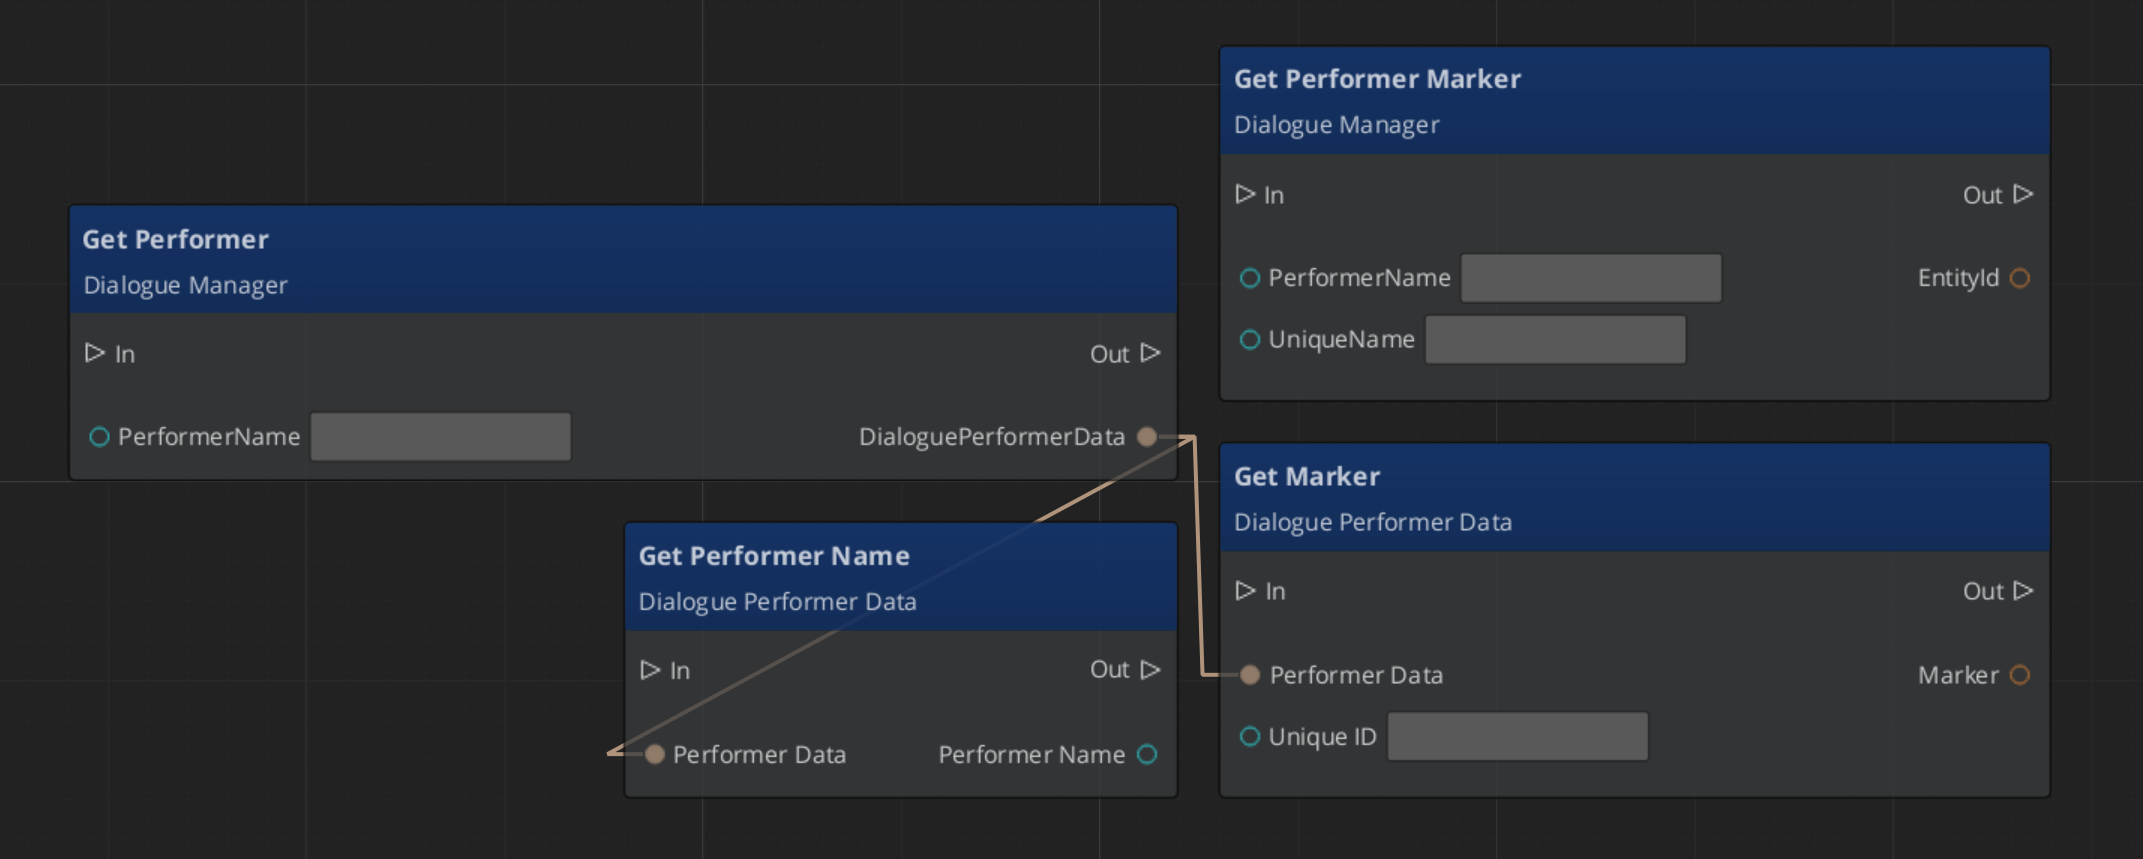The height and width of the screenshot is (859, 2143).
Task: Click the In execution pin on Get Performer
Action: [95, 353]
